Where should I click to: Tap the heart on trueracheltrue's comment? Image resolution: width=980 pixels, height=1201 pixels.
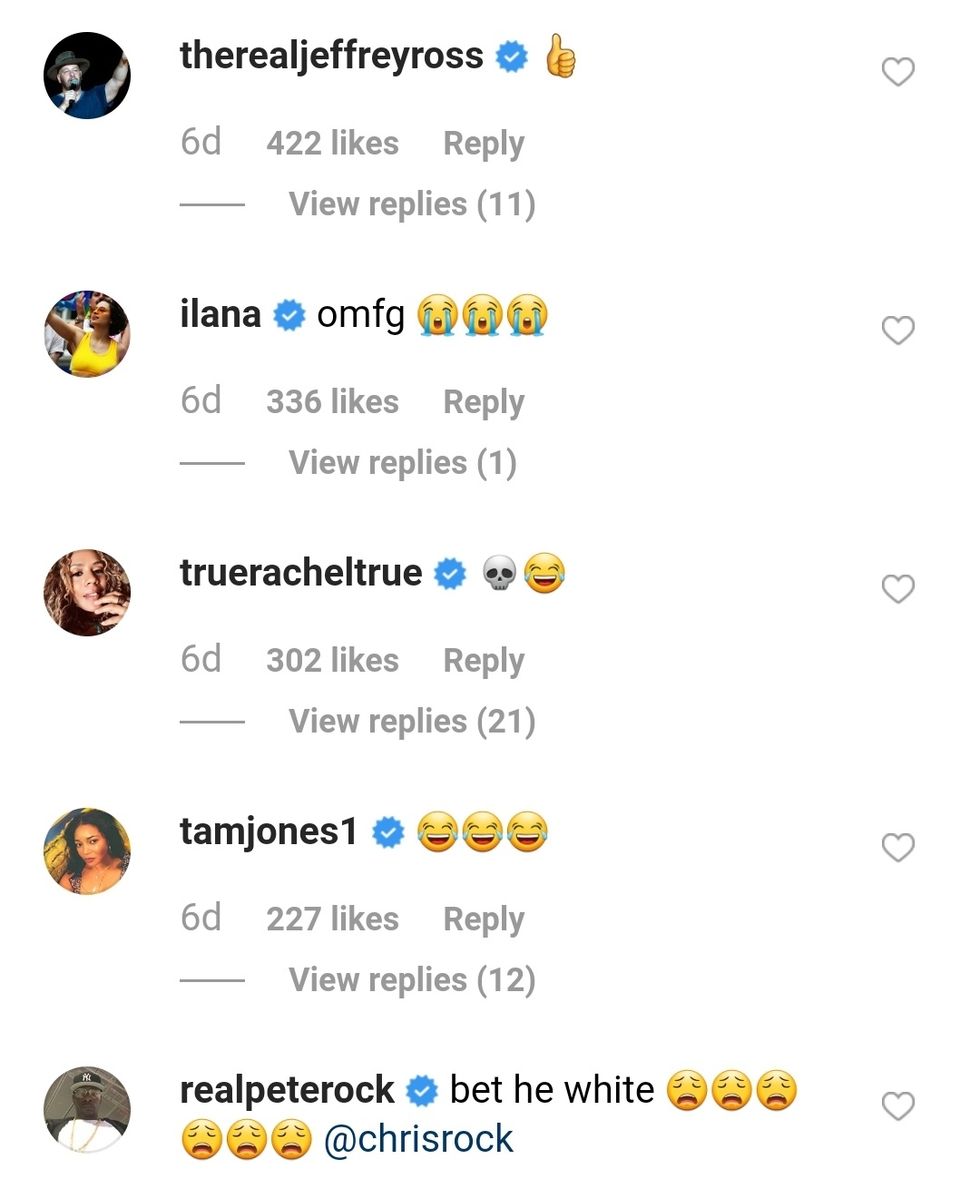click(x=898, y=589)
